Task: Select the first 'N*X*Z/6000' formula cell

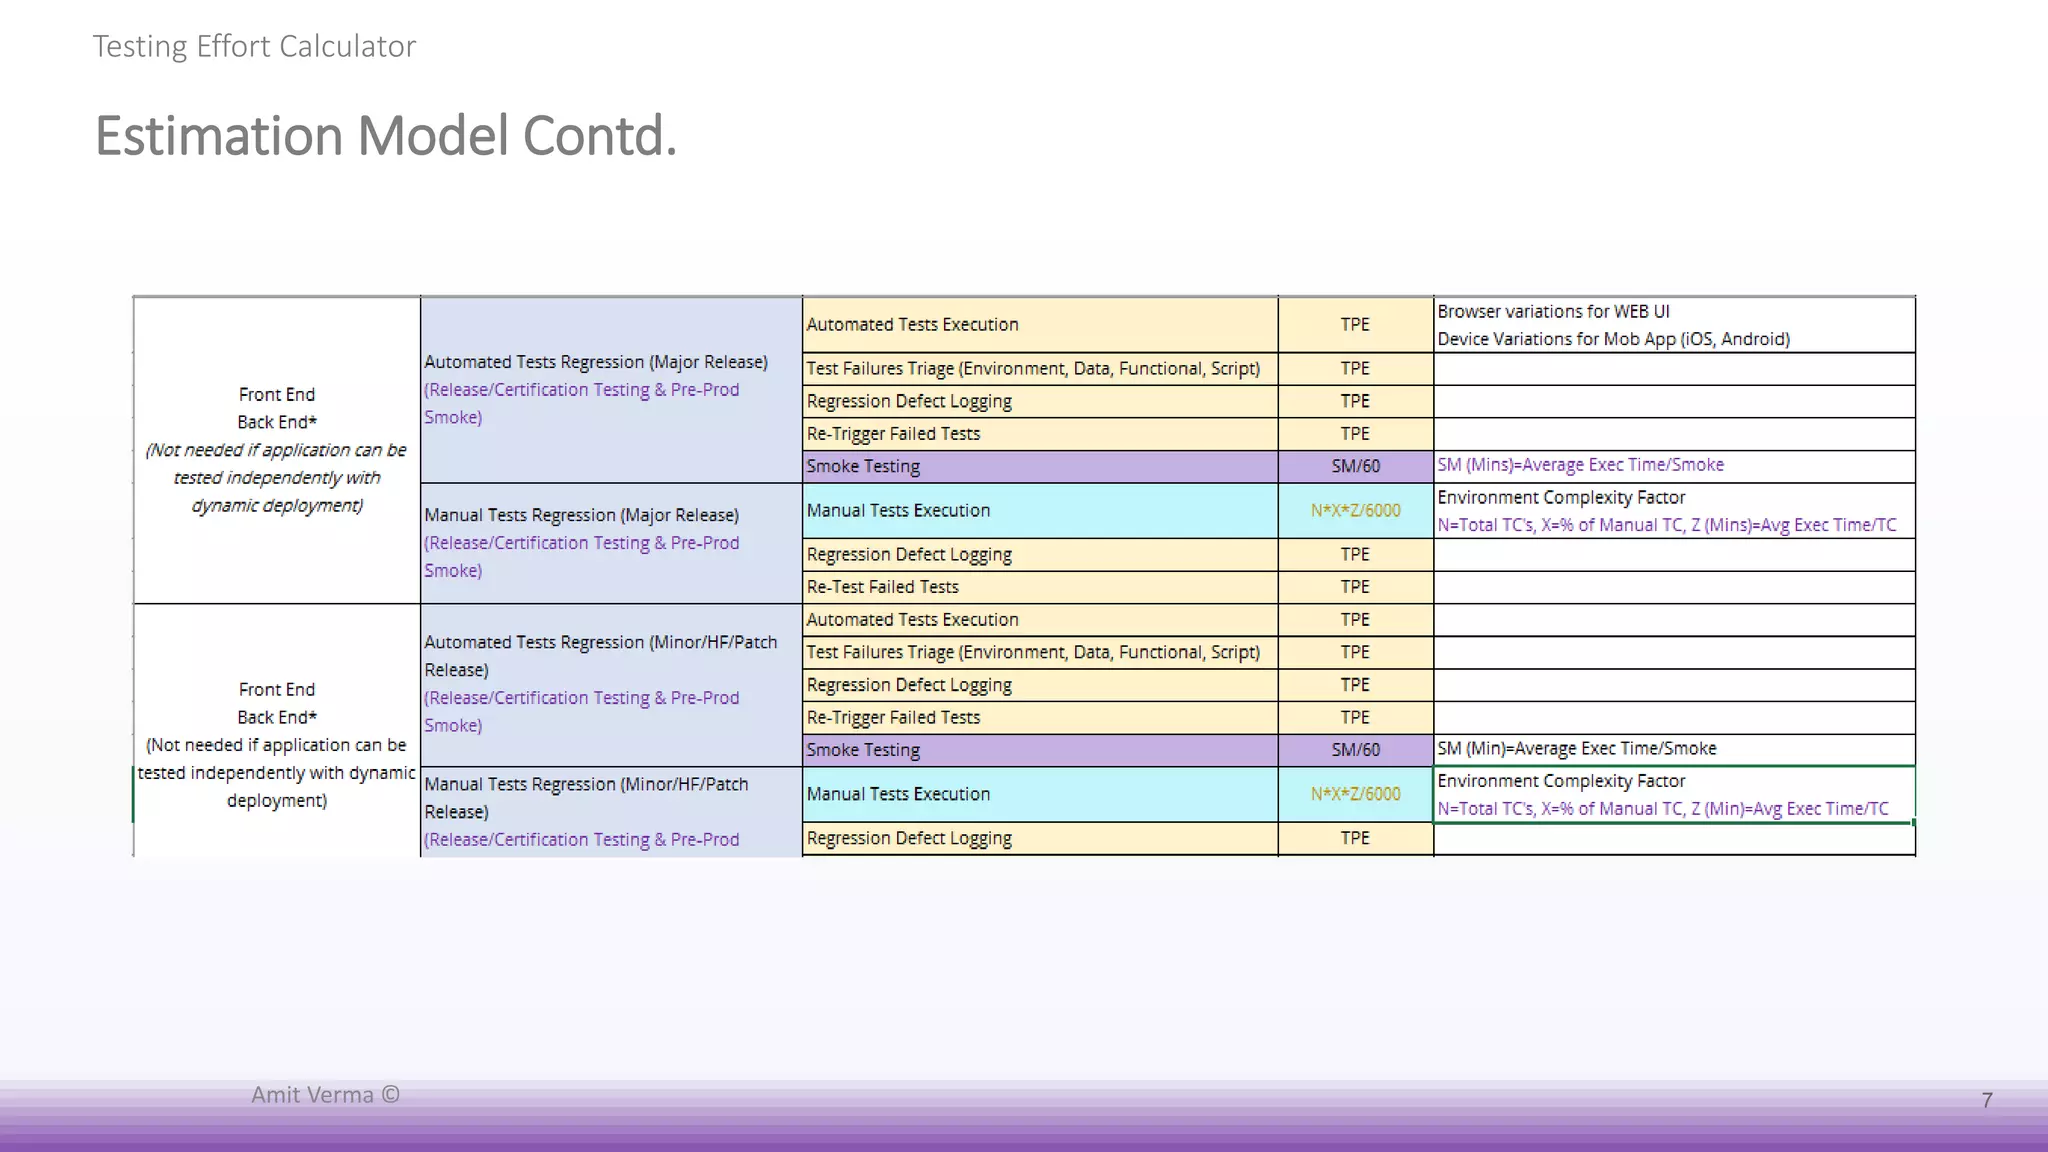Action: point(1355,511)
